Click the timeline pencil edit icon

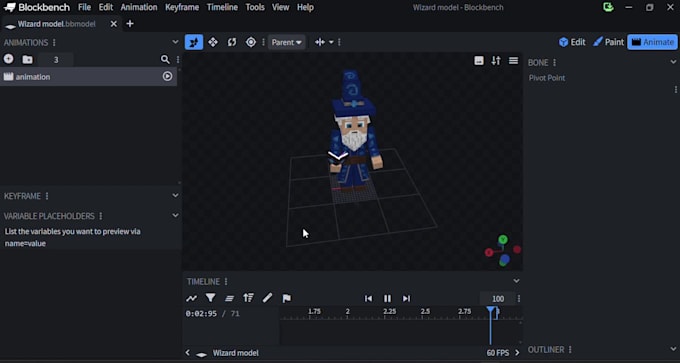pos(268,298)
